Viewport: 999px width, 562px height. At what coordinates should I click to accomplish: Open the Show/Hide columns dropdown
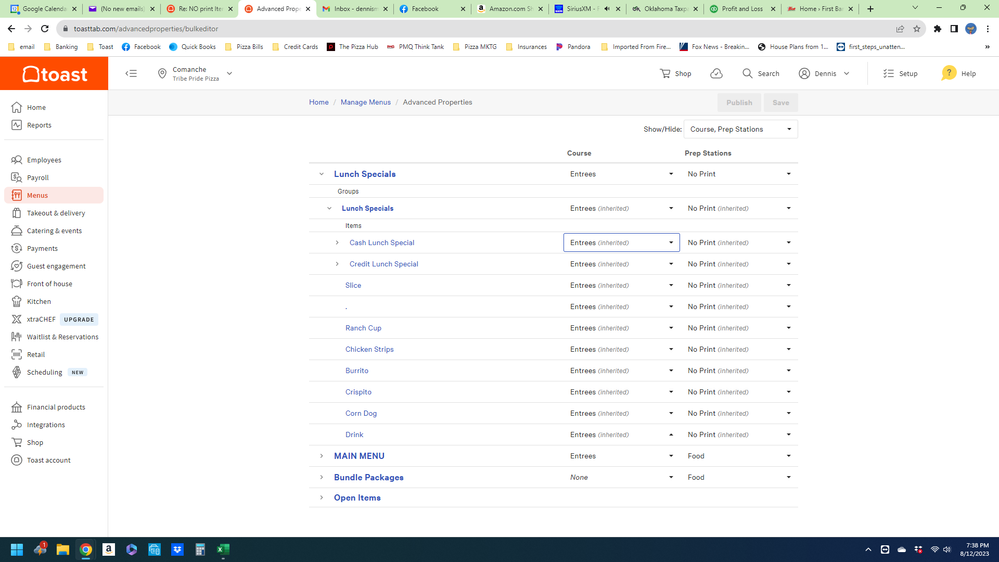point(740,129)
